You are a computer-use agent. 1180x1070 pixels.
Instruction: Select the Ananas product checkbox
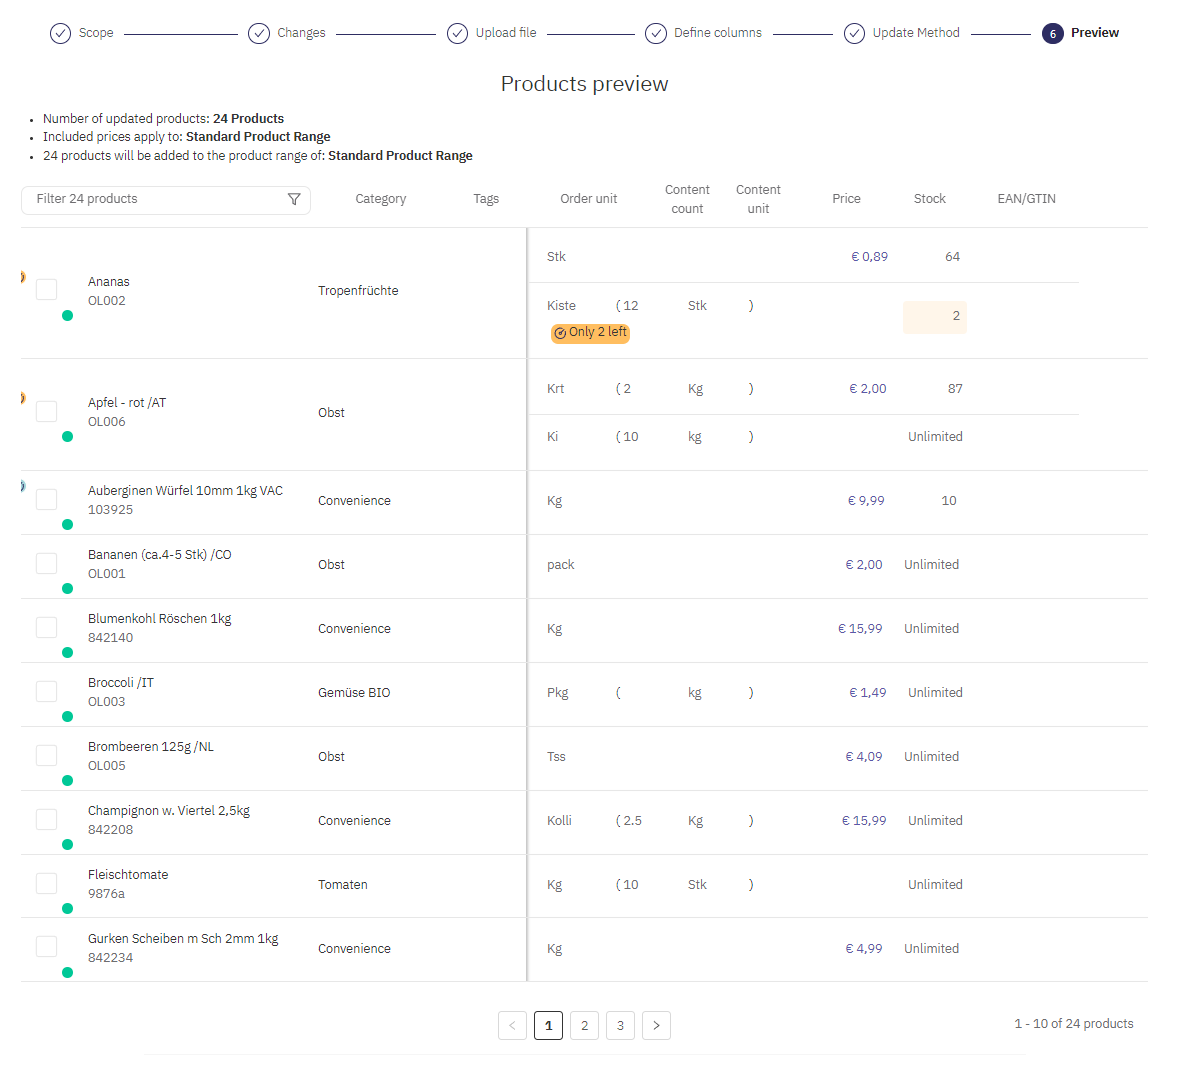(47, 290)
